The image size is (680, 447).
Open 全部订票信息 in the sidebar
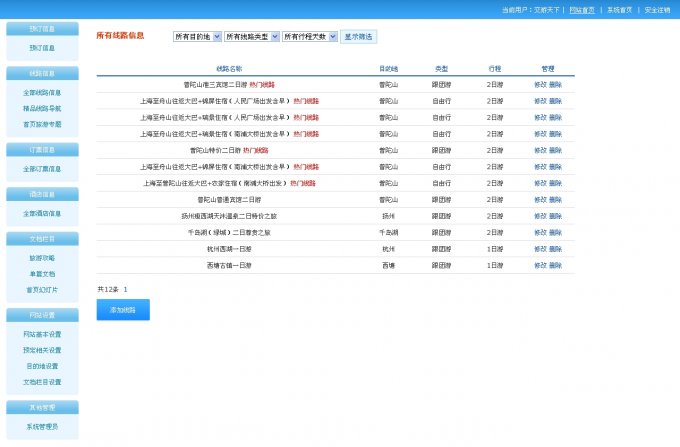point(42,169)
